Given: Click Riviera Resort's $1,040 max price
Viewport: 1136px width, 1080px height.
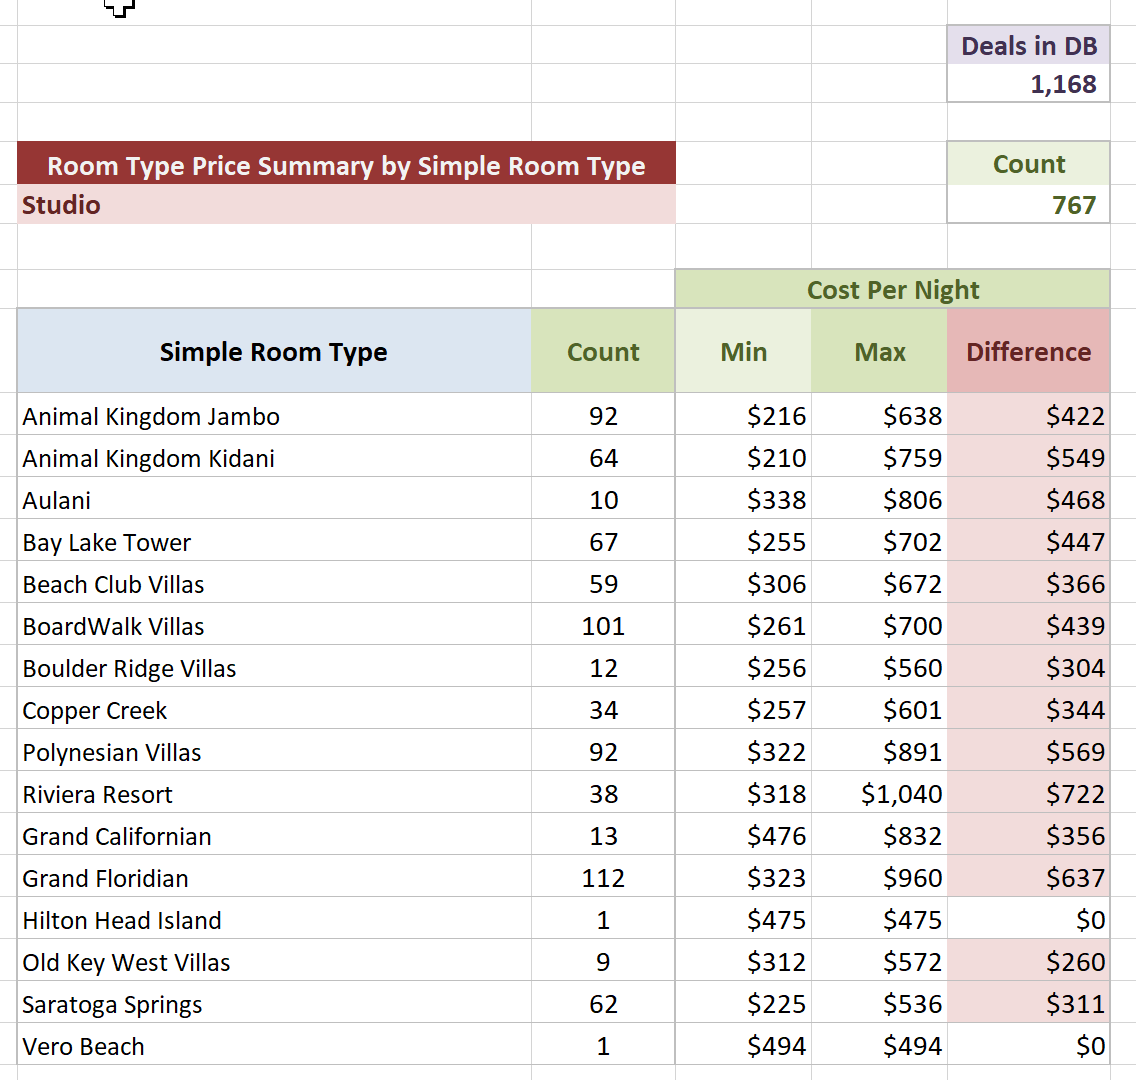Looking at the screenshot, I should (901, 794).
